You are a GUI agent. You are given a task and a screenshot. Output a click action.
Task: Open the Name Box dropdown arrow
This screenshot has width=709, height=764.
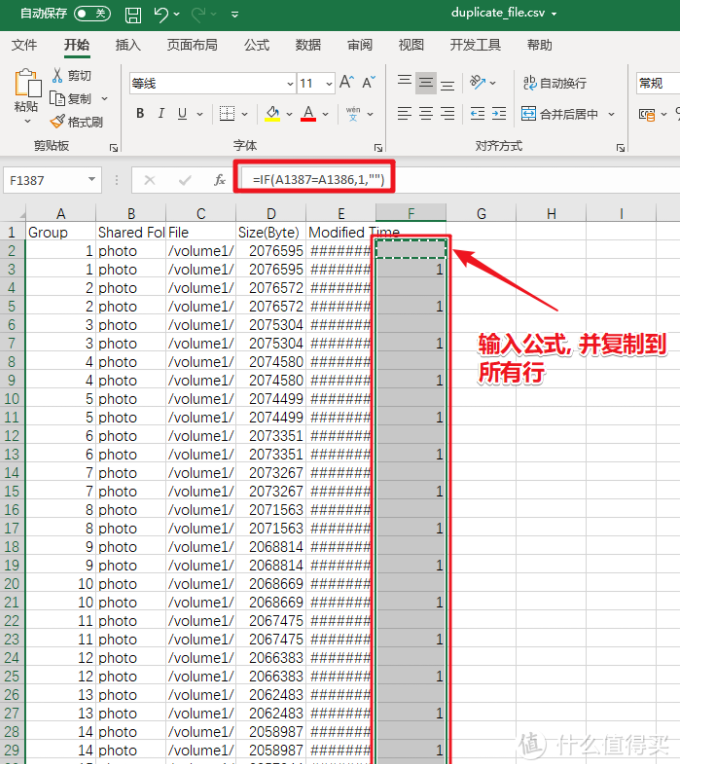coord(92,180)
